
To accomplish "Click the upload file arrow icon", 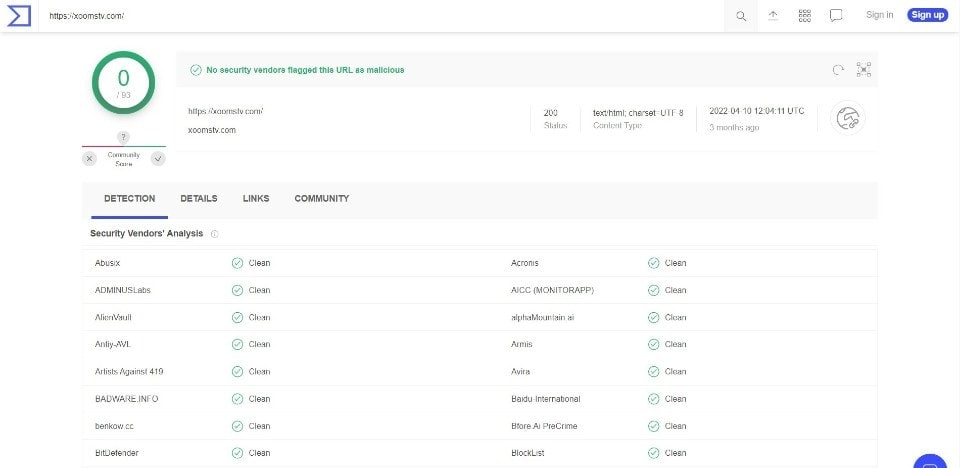I will click(x=773, y=16).
